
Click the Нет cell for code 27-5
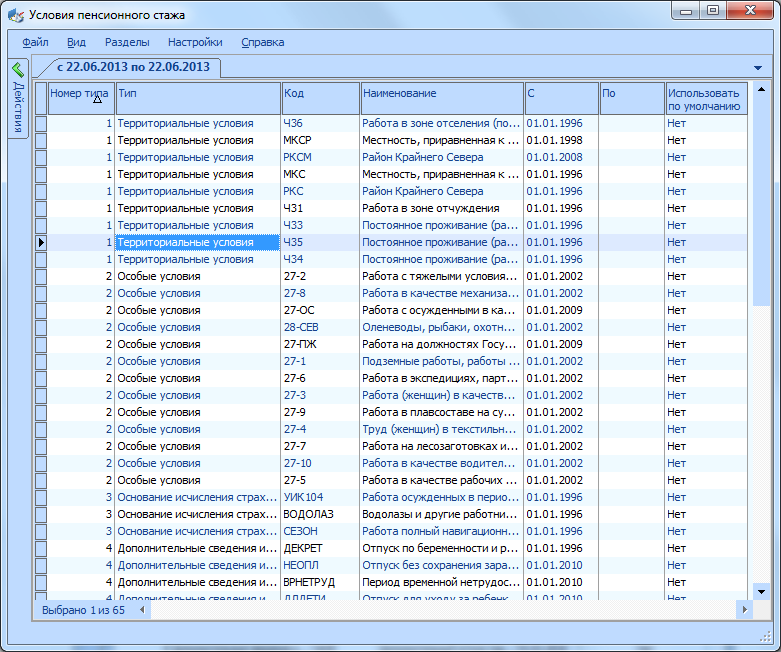coord(706,480)
